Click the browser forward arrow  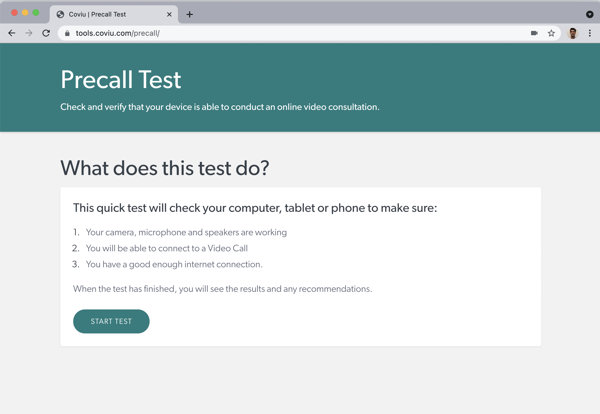(29, 33)
